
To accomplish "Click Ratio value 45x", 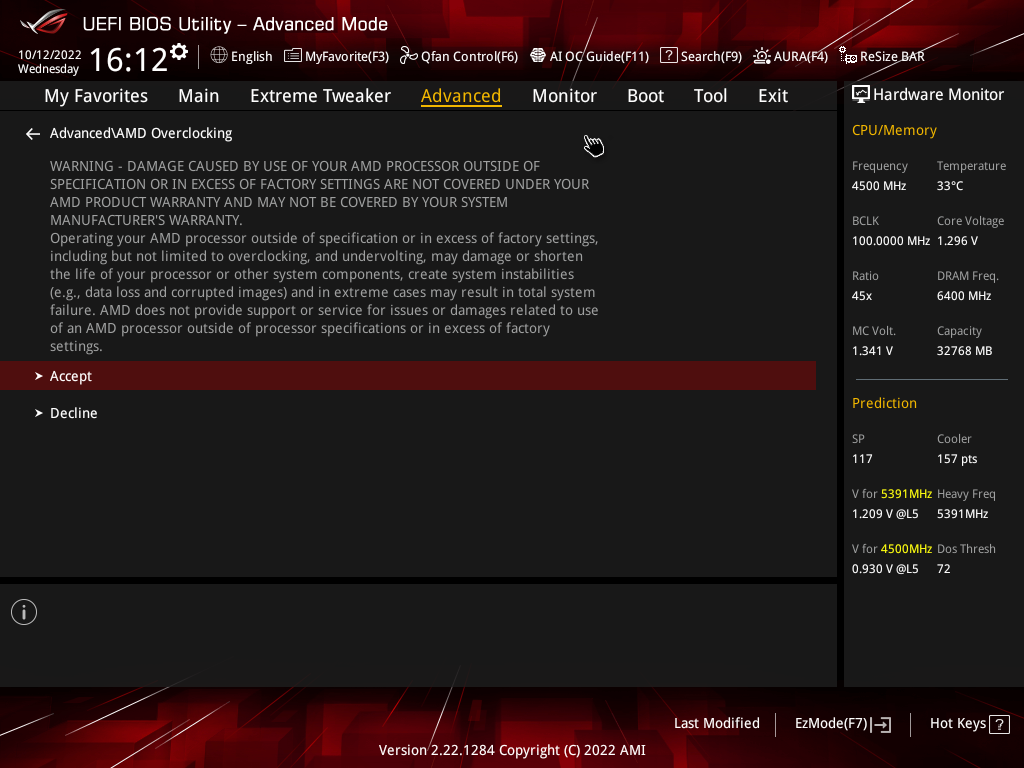I will pyautogui.click(x=861, y=296).
